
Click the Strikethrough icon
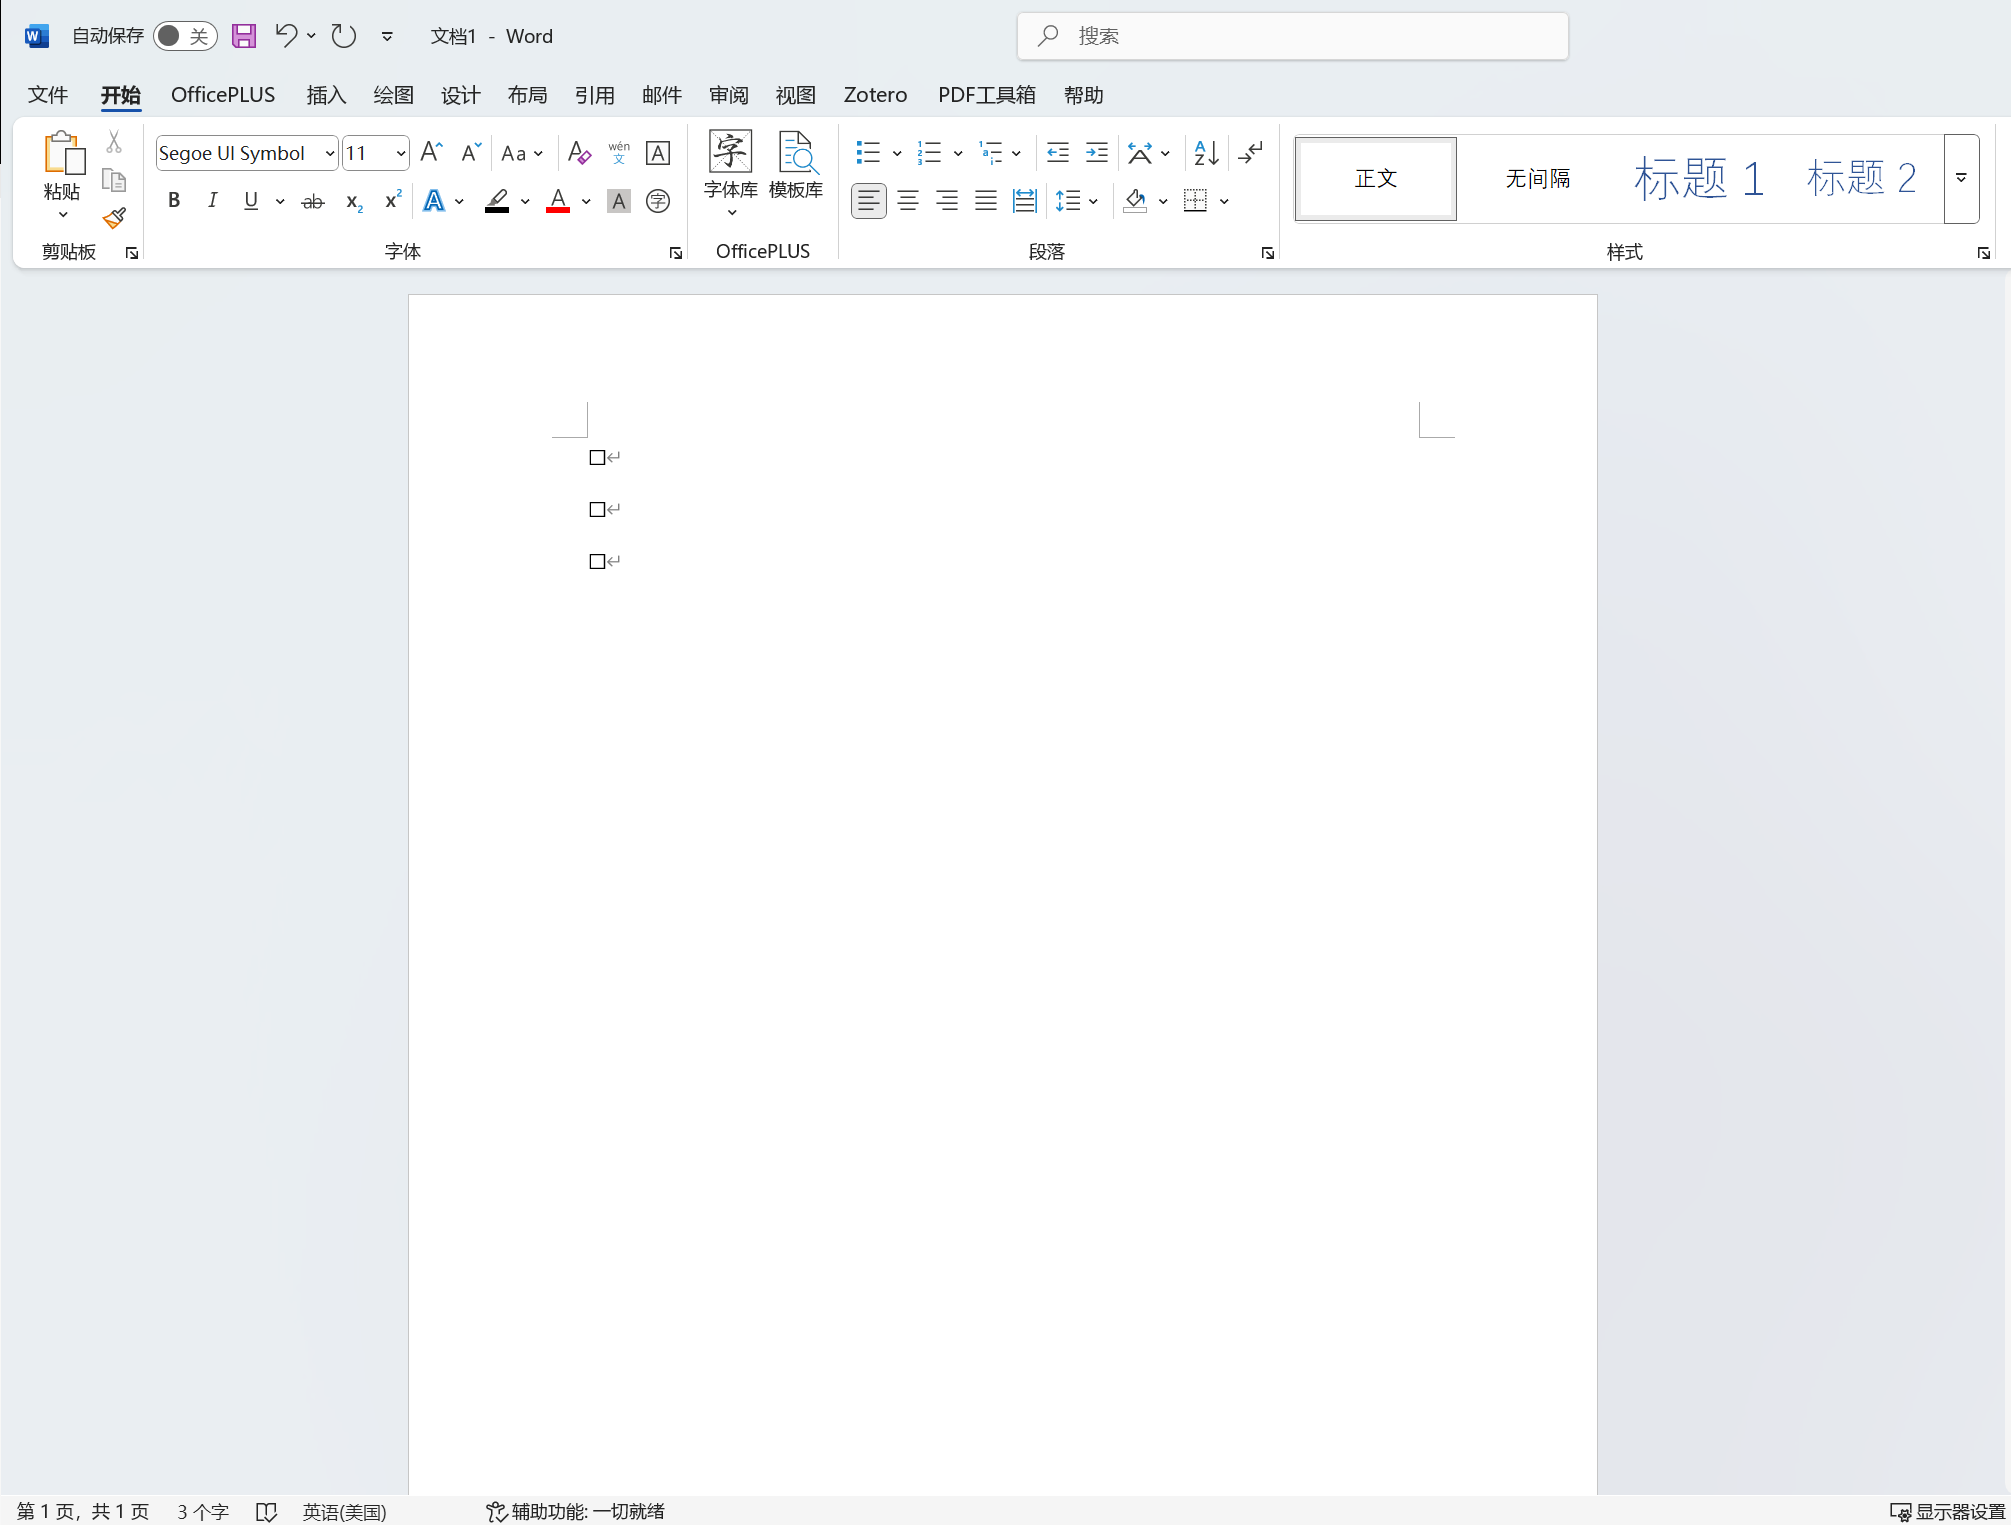[x=312, y=201]
